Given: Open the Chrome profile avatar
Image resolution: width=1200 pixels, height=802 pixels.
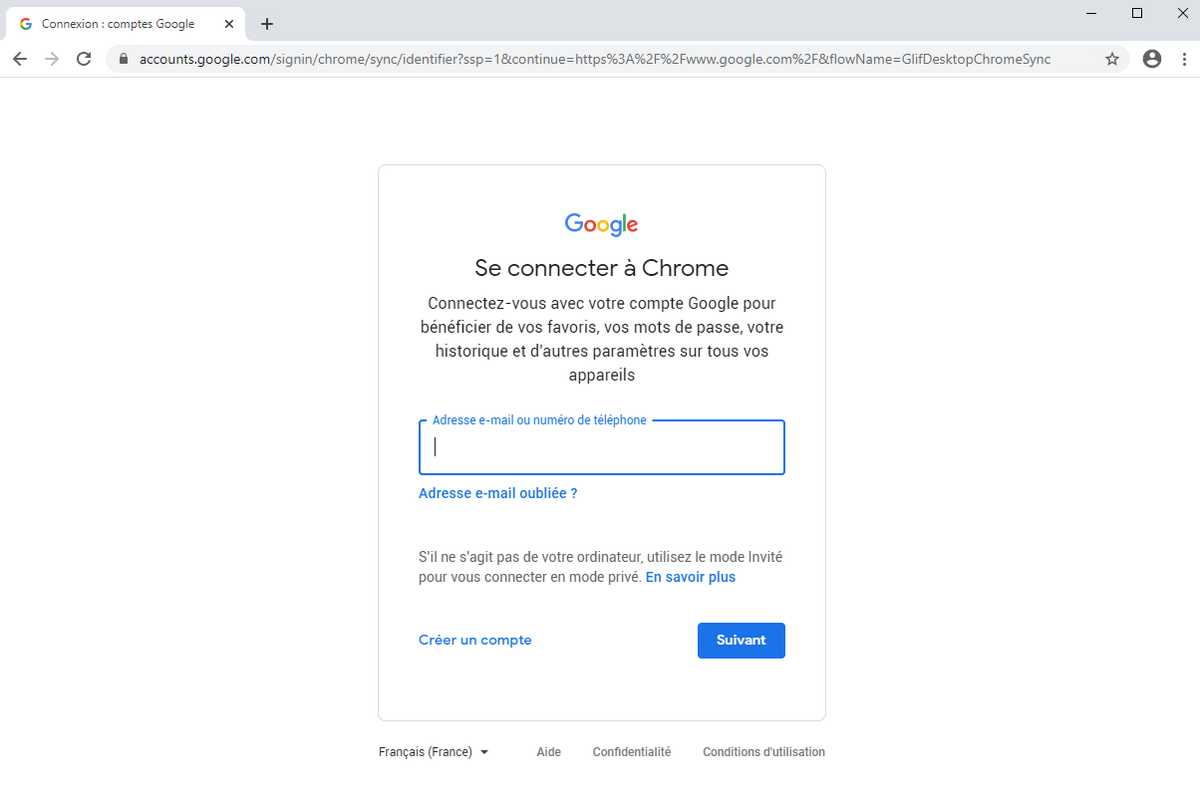Looking at the screenshot, I should pos(1151,59).
